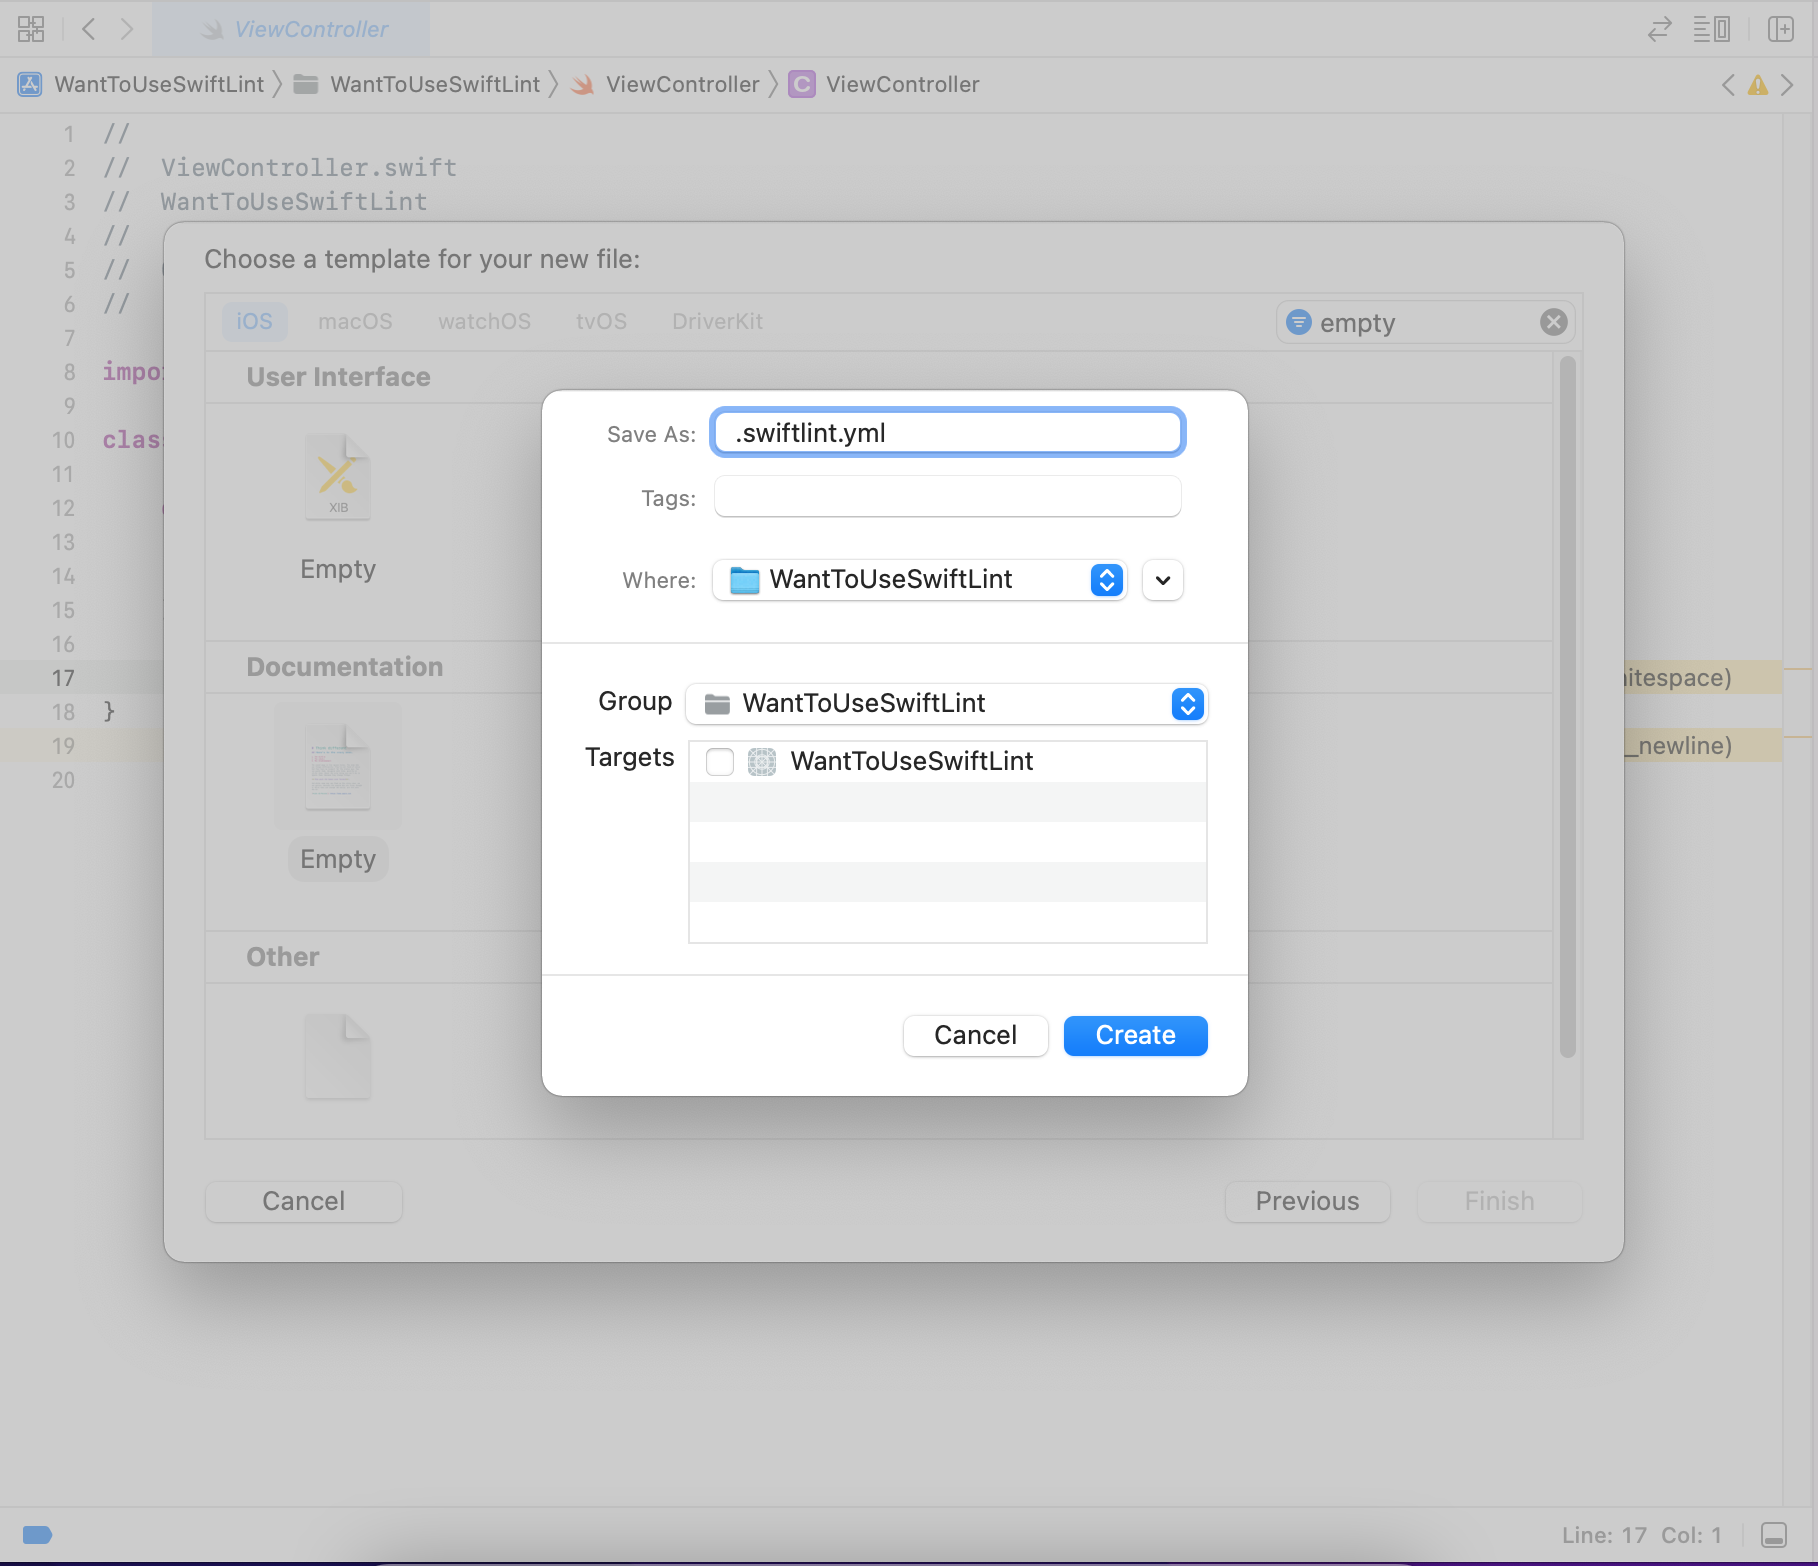The height and width of the screenshot is (1566, 1818).
Task: Click the Previous button
Action: point(1307,1202)
